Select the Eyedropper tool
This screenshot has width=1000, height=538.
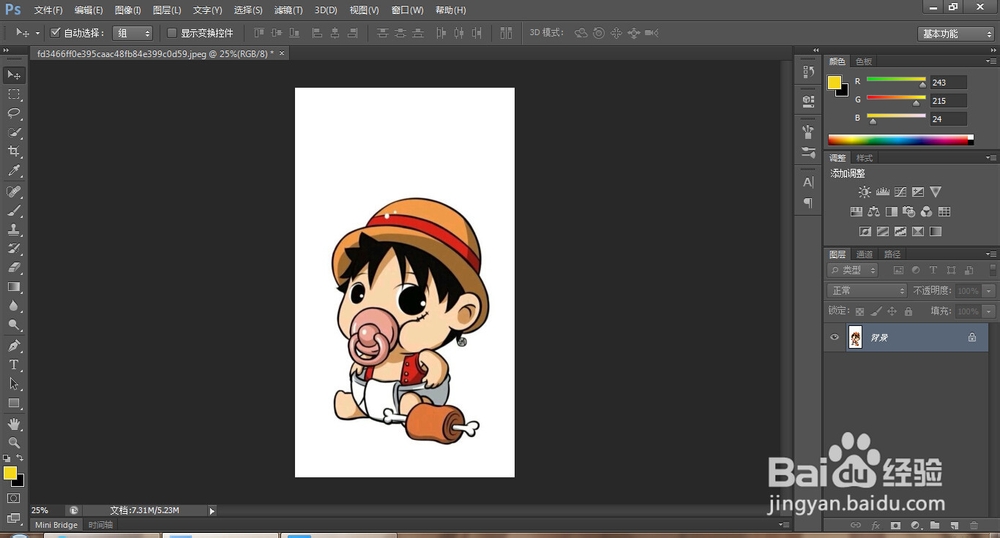pyautogui.click(x=13, y=171)
